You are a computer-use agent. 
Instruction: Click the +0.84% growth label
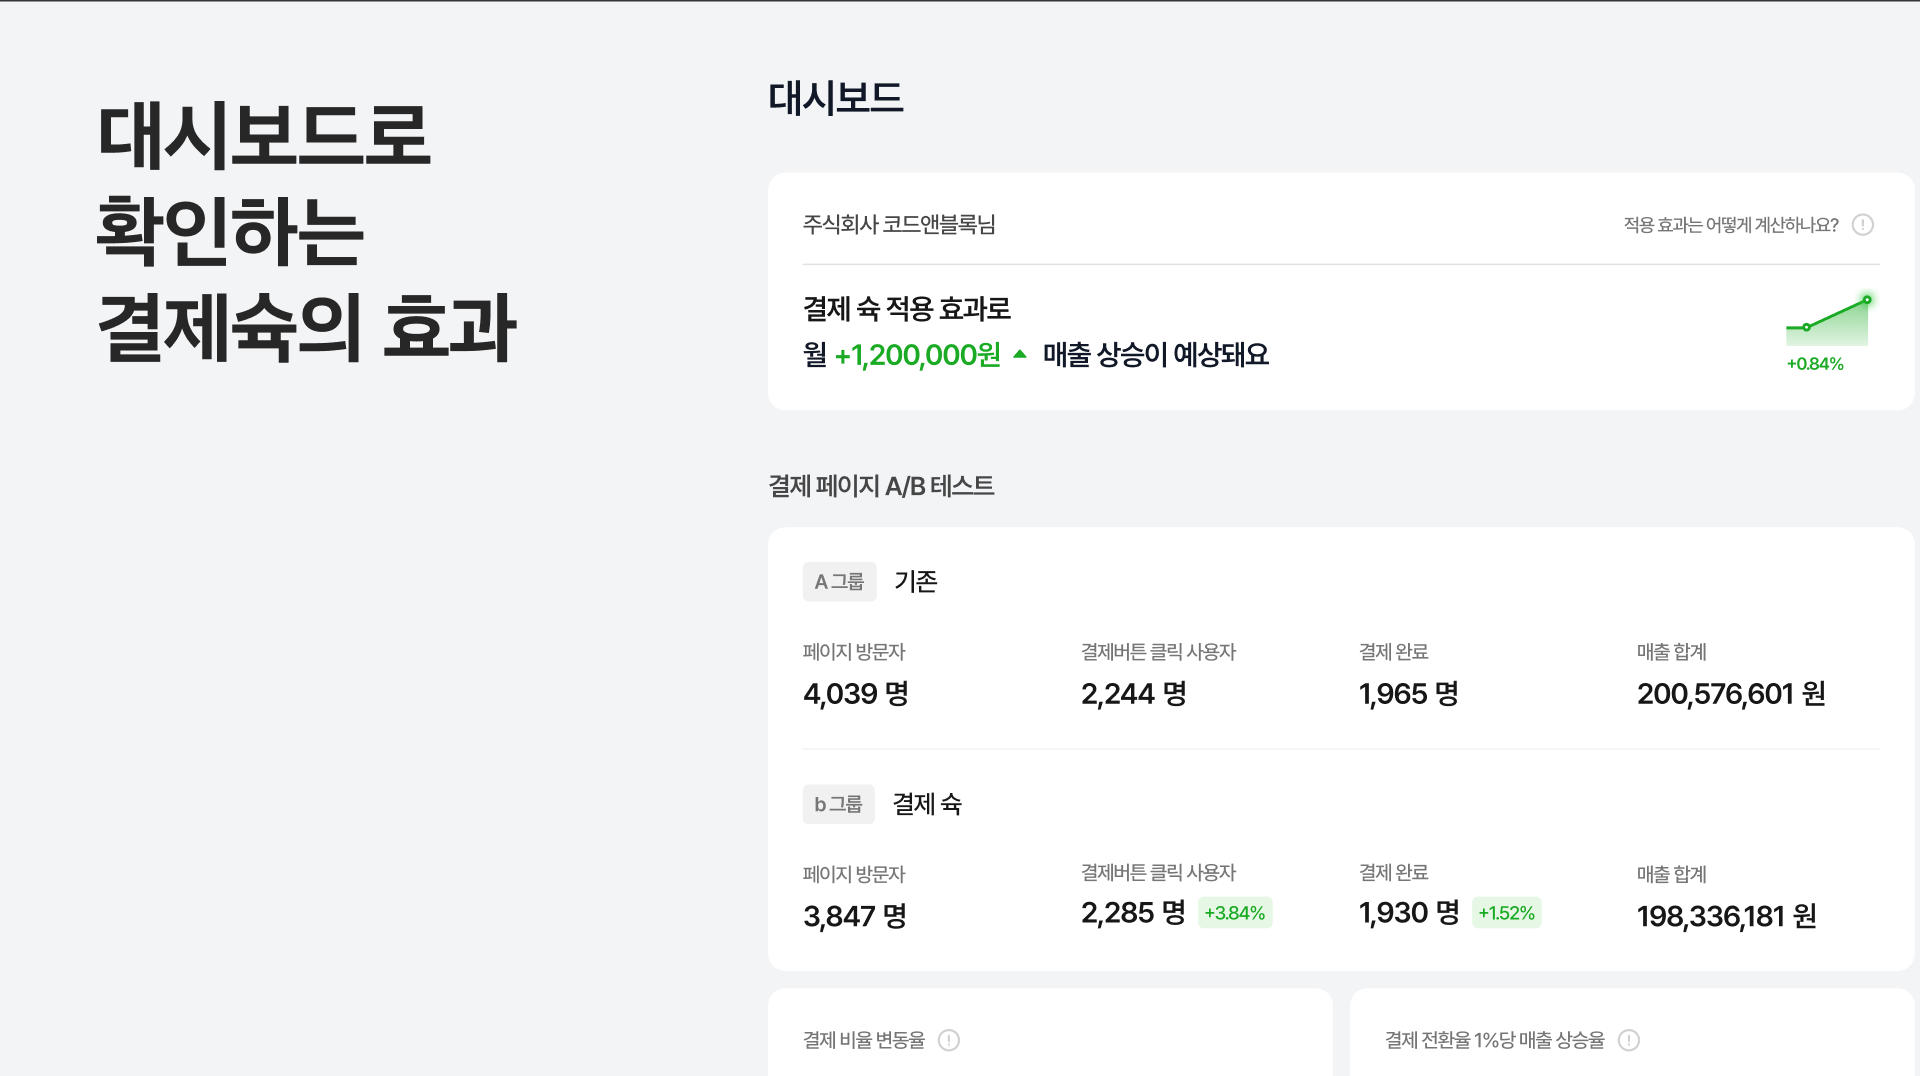click(1815, 364)
